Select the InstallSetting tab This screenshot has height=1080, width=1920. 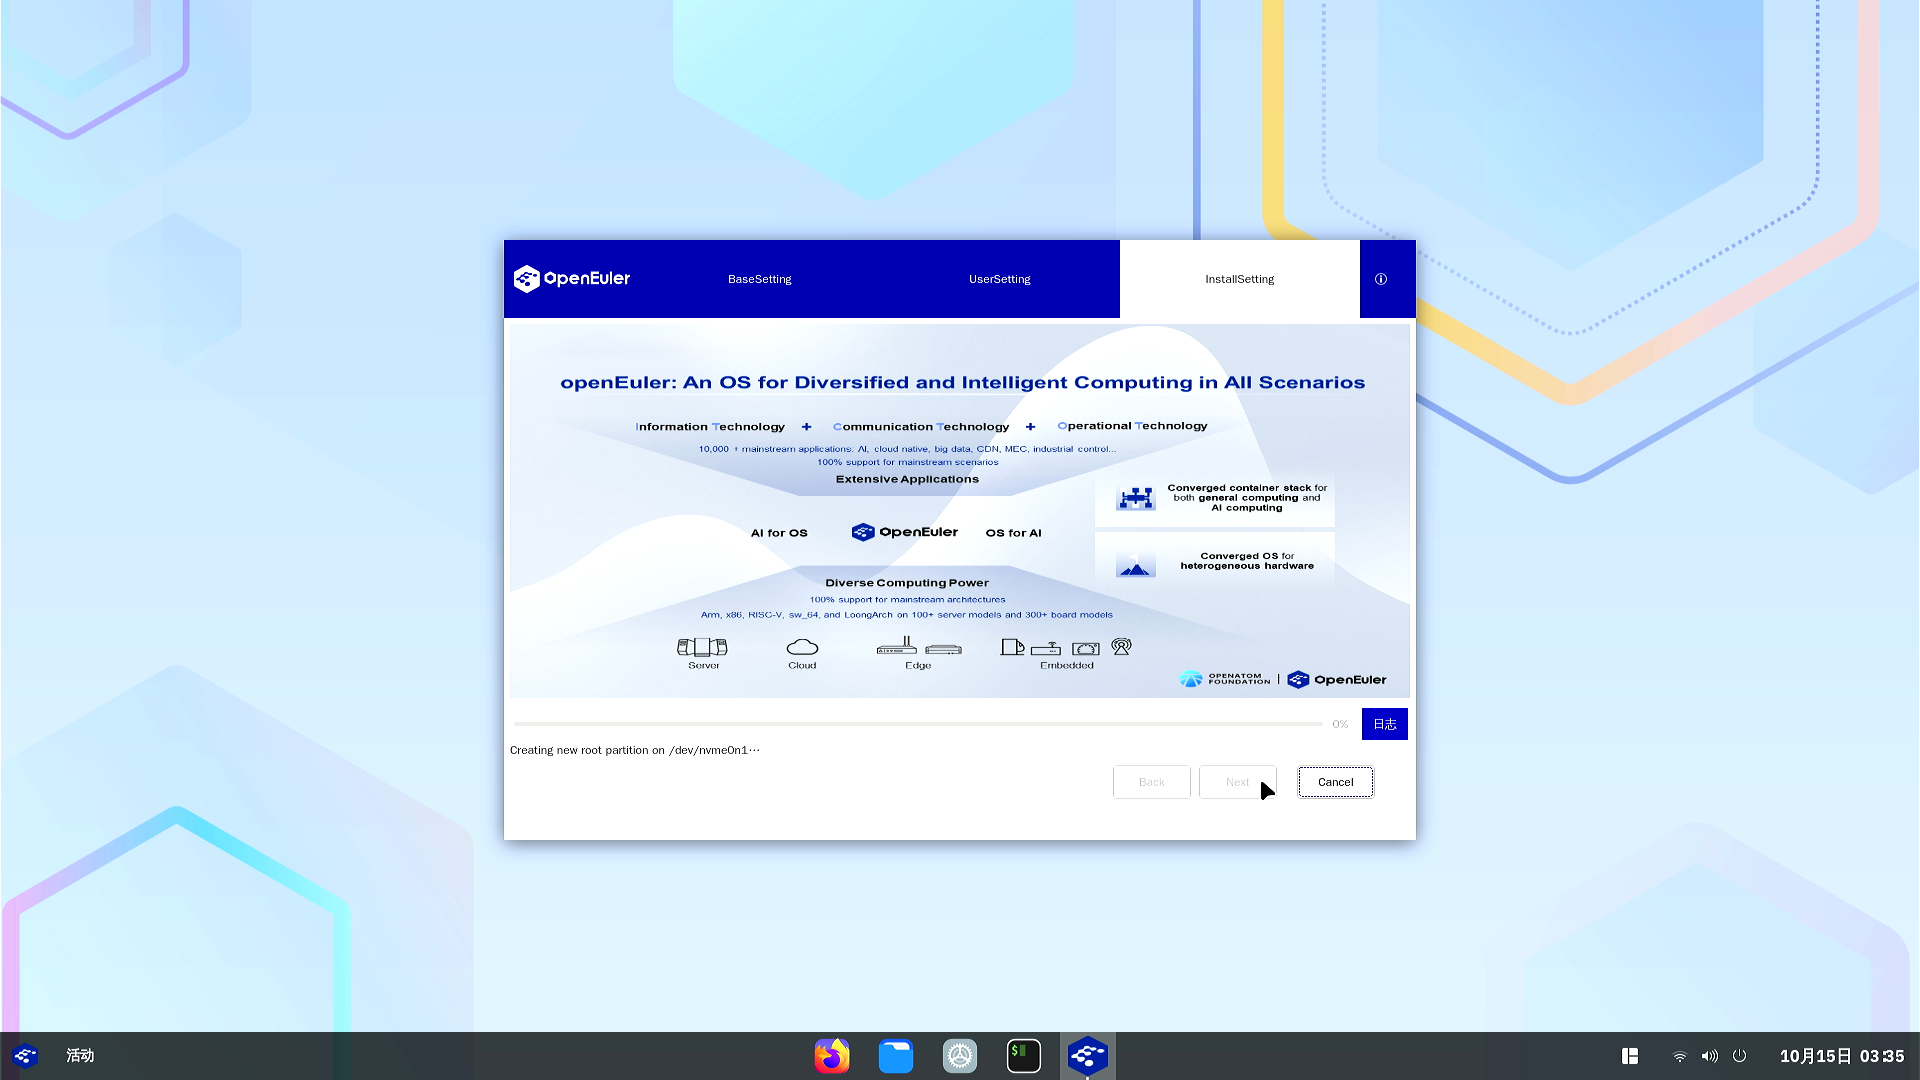coord(1239,279)
